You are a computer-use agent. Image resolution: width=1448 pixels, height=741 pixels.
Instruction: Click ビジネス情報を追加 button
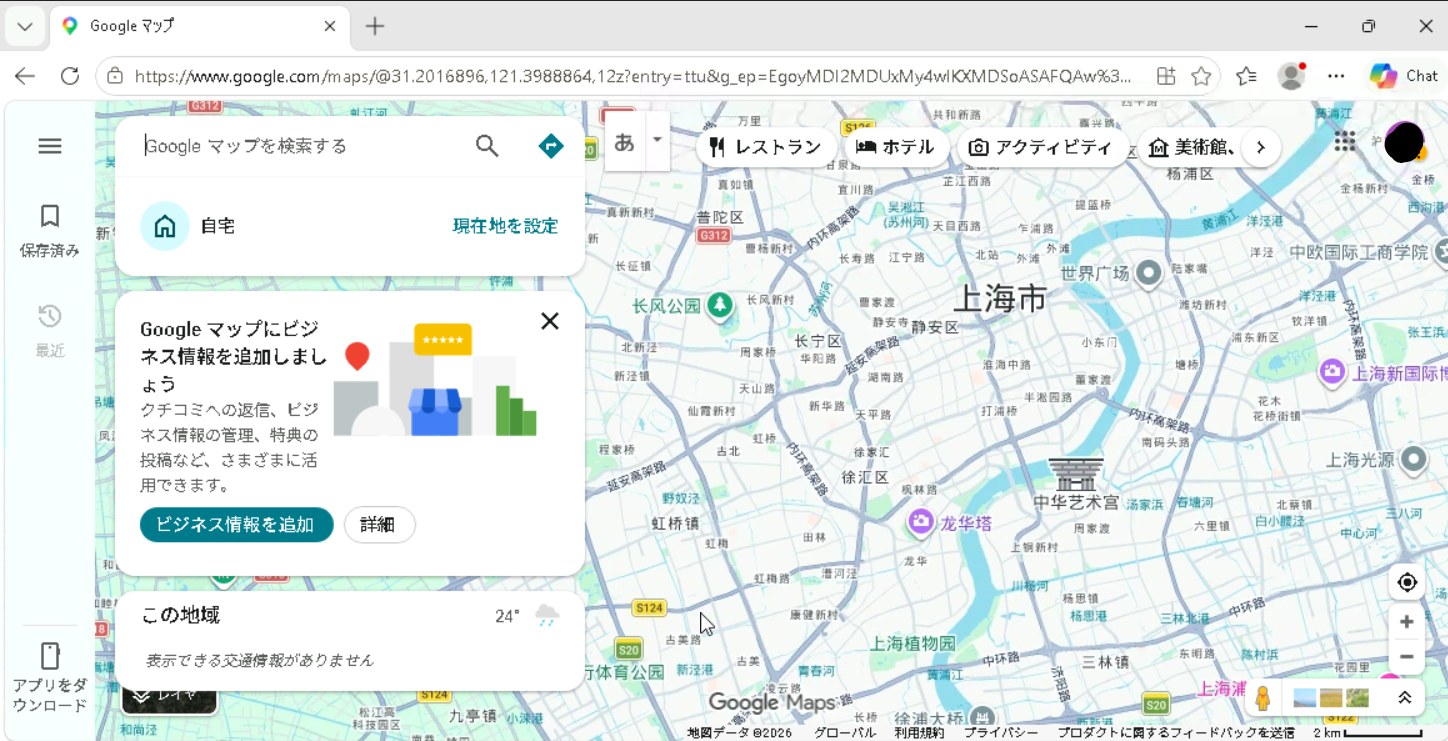pos(236,525)
